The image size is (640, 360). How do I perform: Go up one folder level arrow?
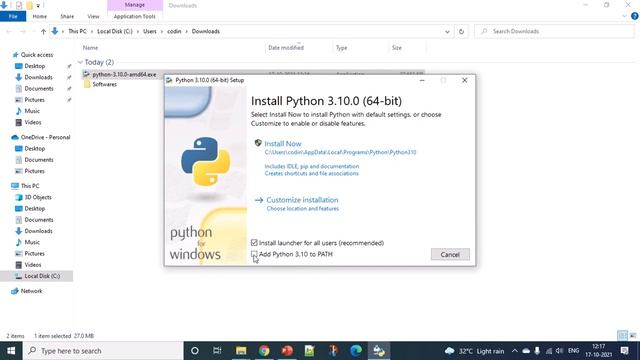[x=43, y=31]
